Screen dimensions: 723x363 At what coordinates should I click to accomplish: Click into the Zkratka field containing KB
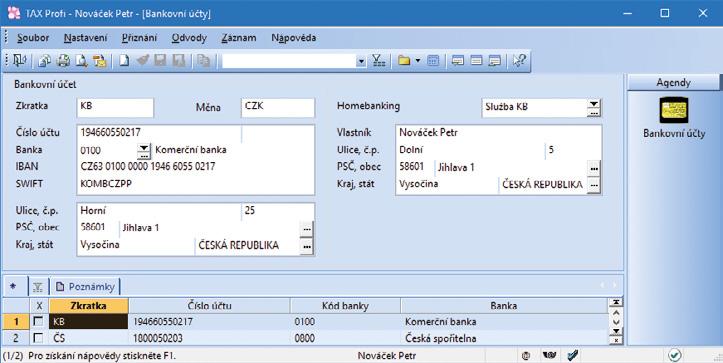[115, 107]
